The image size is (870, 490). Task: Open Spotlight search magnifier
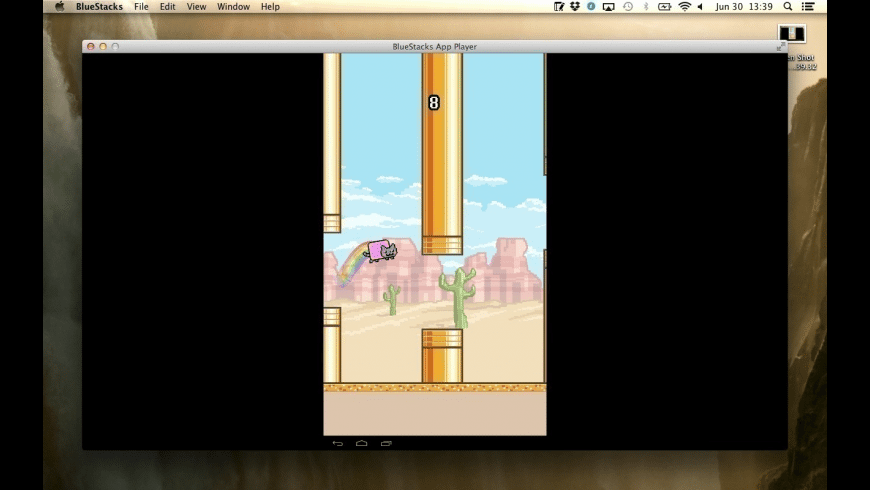coord(788,7)
